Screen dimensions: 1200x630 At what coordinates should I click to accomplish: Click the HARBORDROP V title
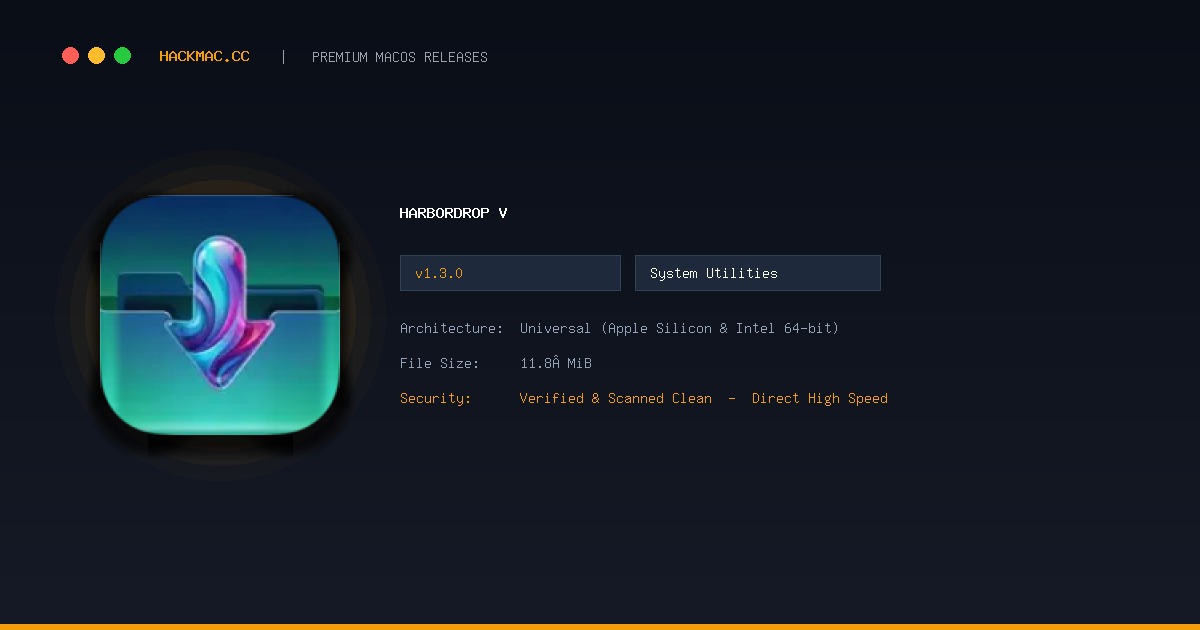click(x=453, y=213)
